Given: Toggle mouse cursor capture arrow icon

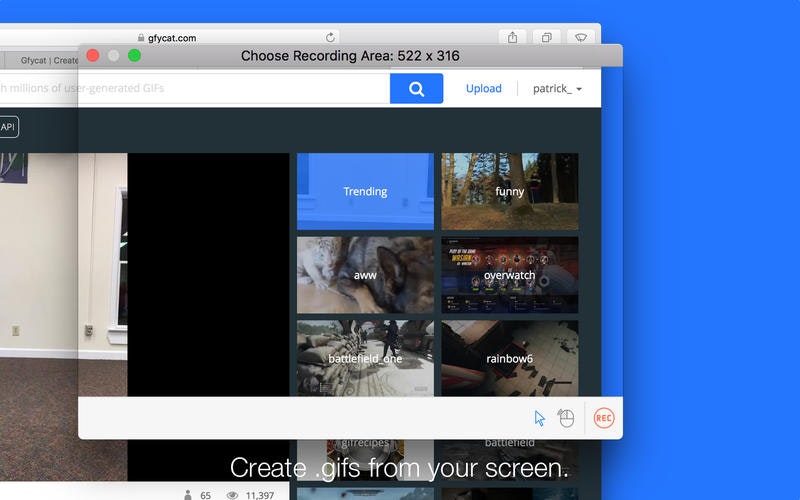Looking at the screenshot, I should (x=539, y=418).
